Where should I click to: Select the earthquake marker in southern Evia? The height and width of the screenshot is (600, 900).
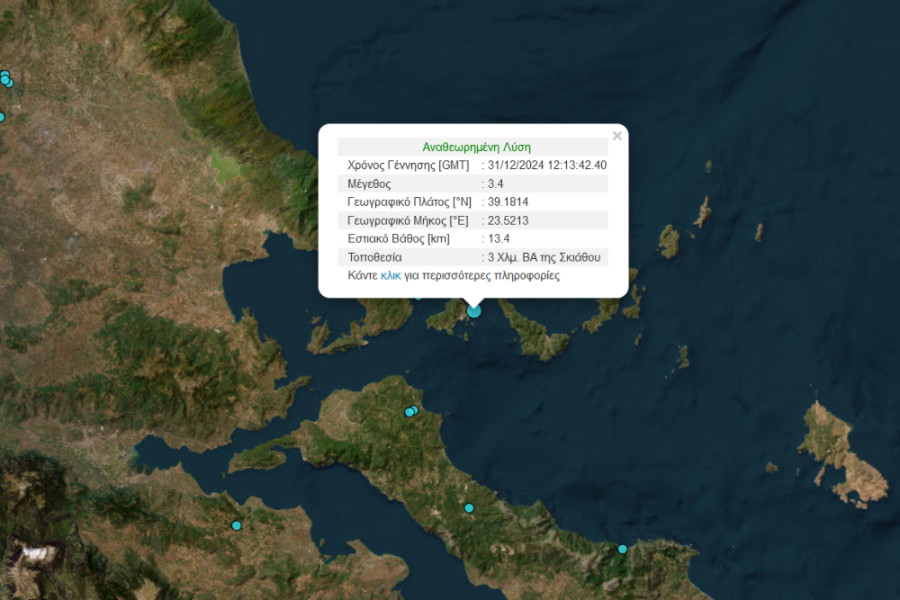point(469,508)
